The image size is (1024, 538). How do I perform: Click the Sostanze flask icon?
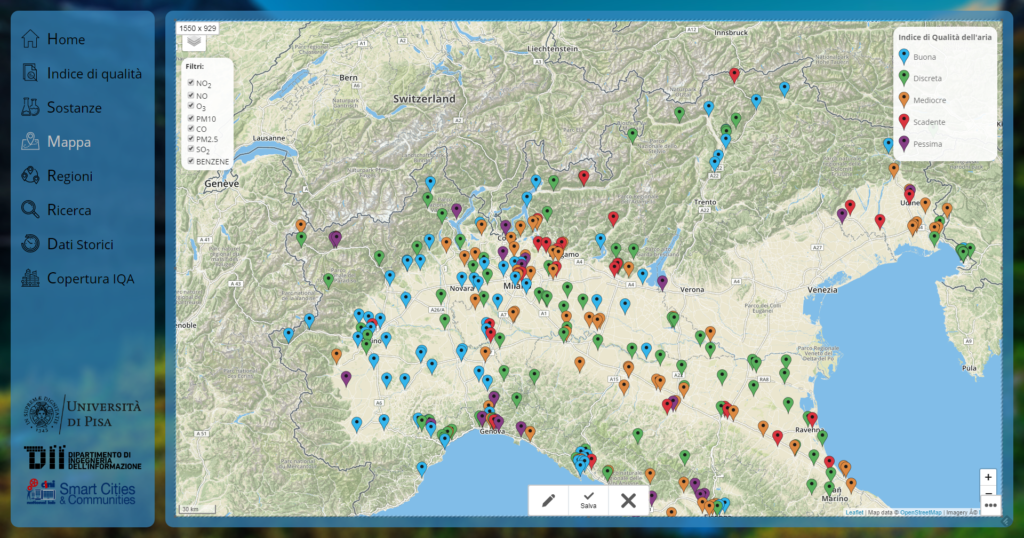[x=30, y=107]
